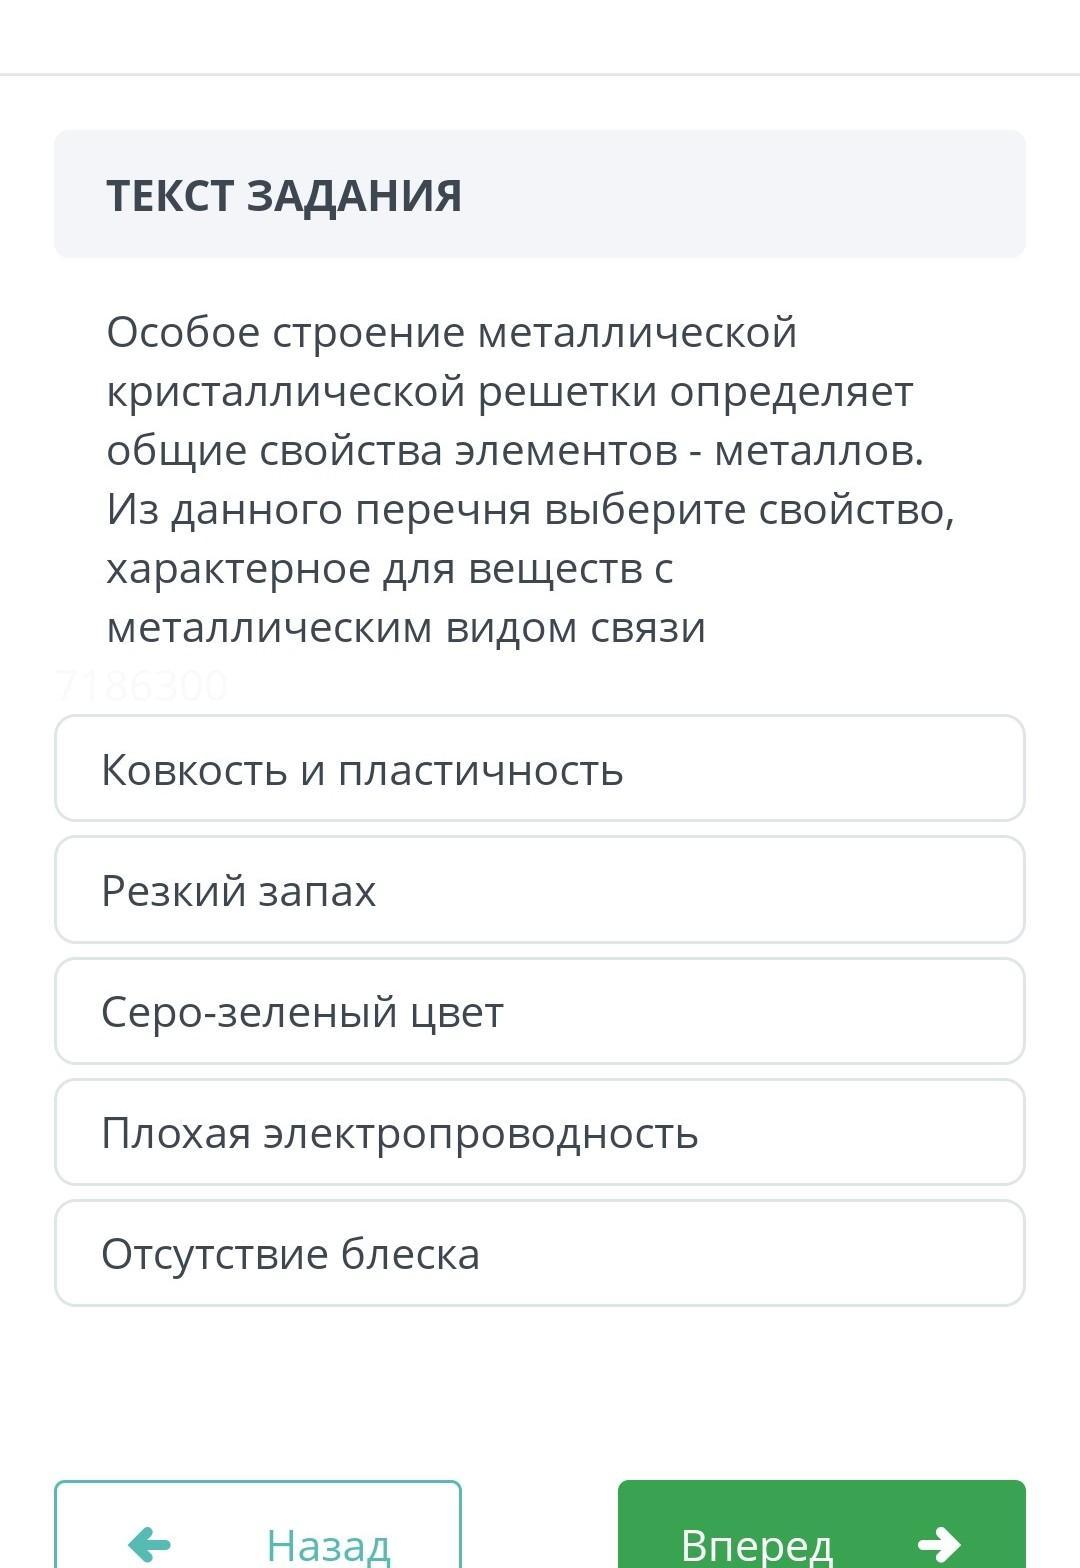The width and height of the screenshot is (1080, 1568).
Task: Return to previous question via Назад
Action: 258,1525
